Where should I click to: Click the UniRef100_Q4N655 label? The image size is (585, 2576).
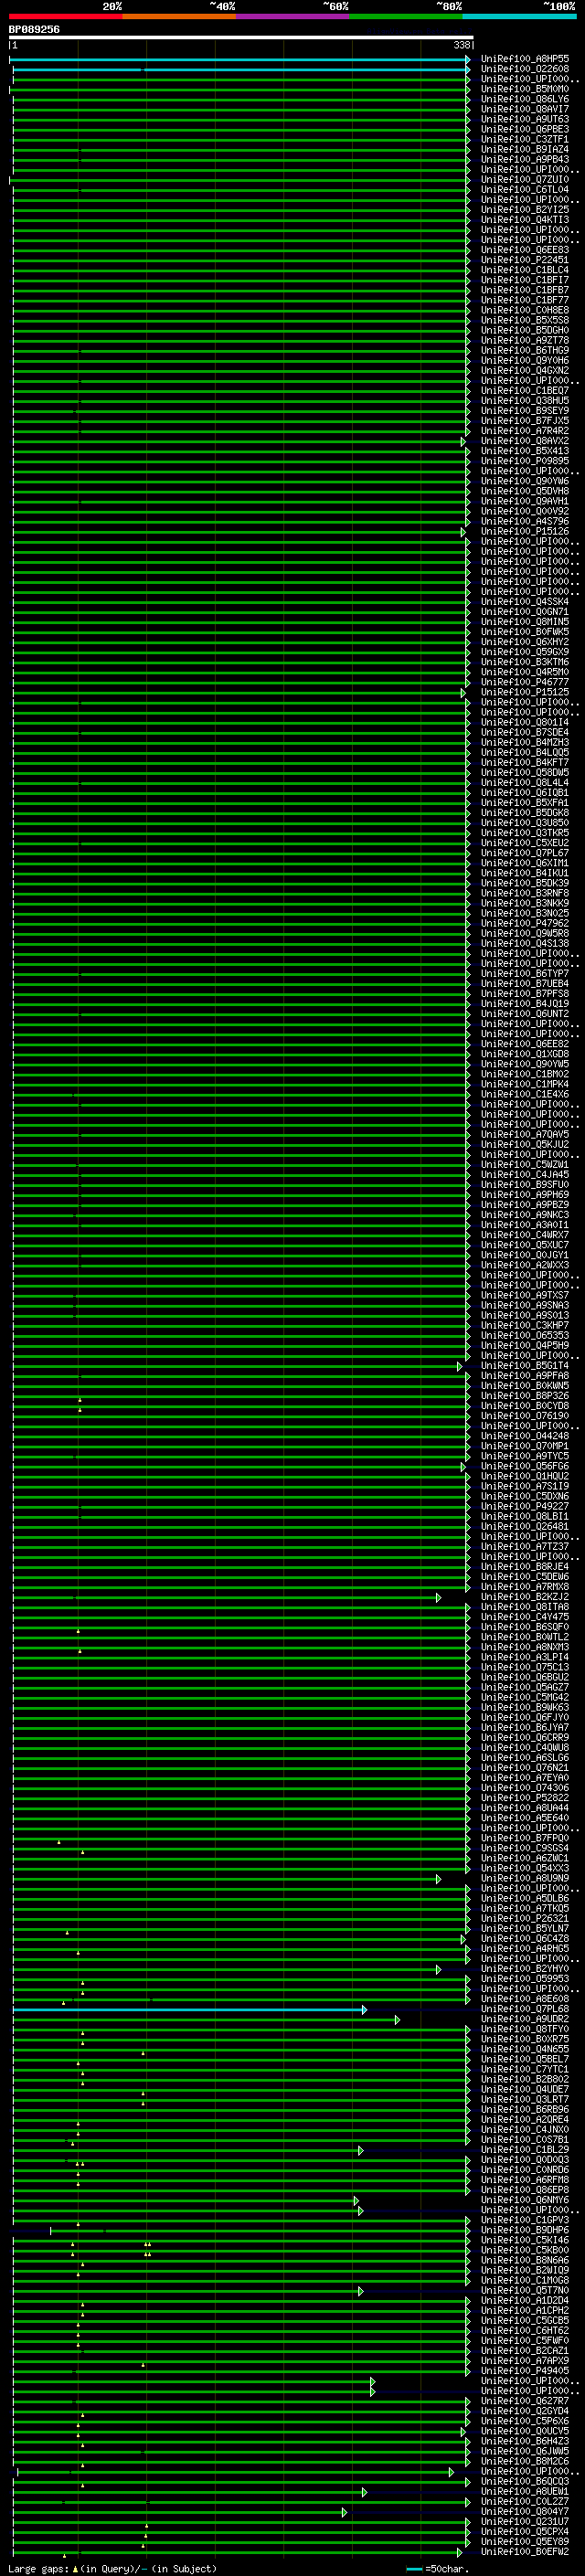[525, 2049]
